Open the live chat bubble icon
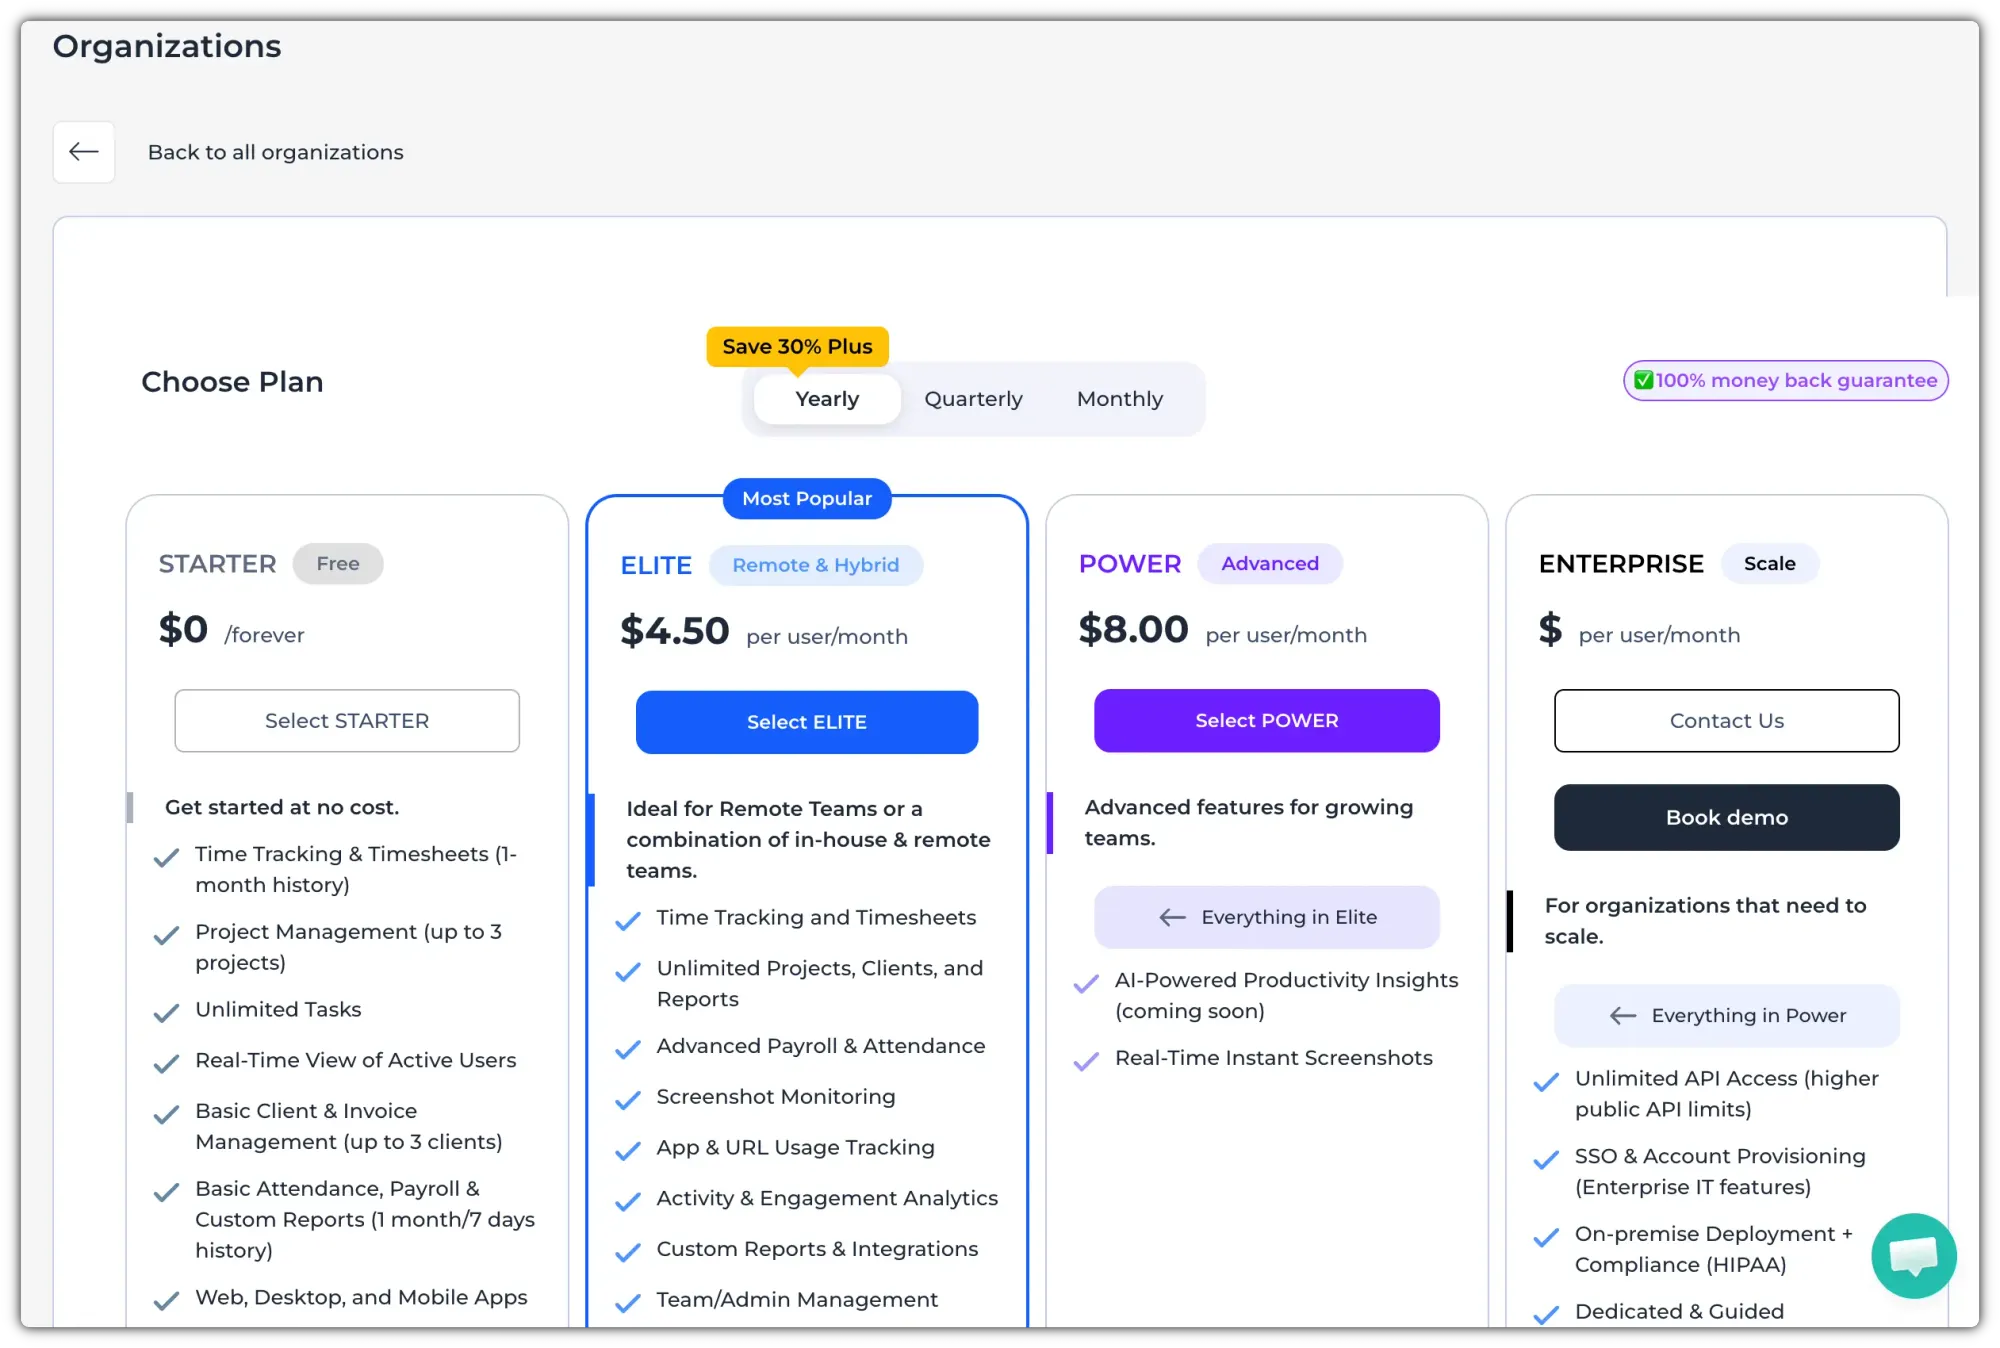Viewport: 2000px width, 1348px height. [x=1913, y=1255]
